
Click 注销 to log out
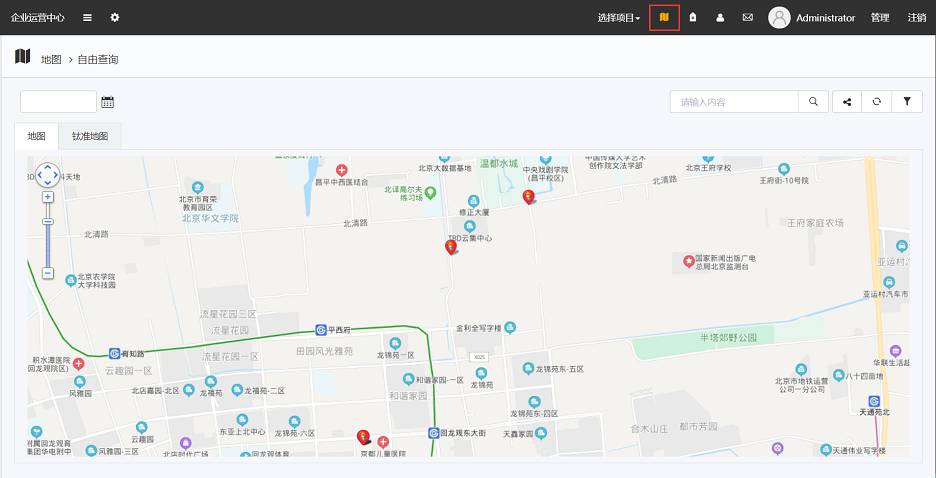click(916, 18)
